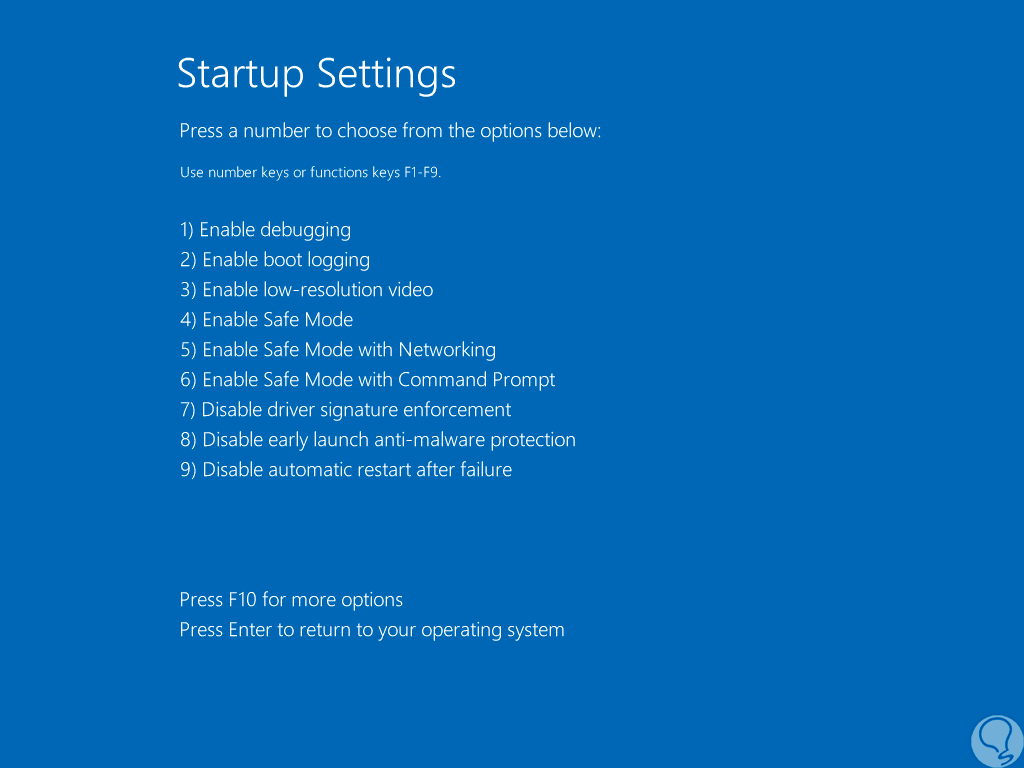The width and height of the screenshot is (1024, 768).
Task: Click the "Use number keys" hint text
Action: pyautogui.click(x=234, y=172)
